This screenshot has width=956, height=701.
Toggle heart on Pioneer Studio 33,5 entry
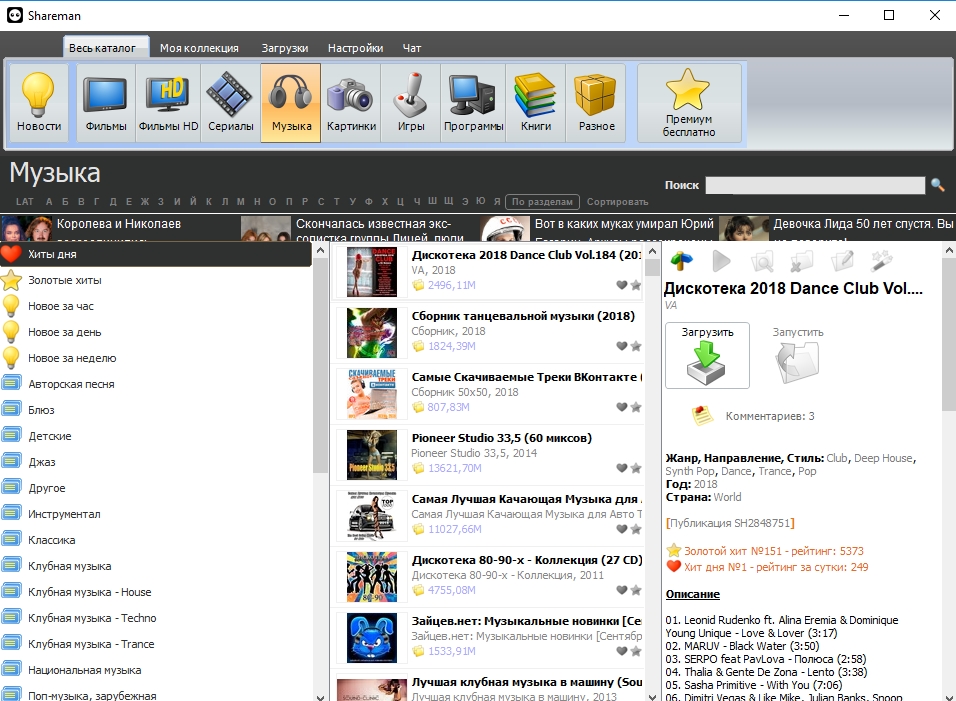621,468
